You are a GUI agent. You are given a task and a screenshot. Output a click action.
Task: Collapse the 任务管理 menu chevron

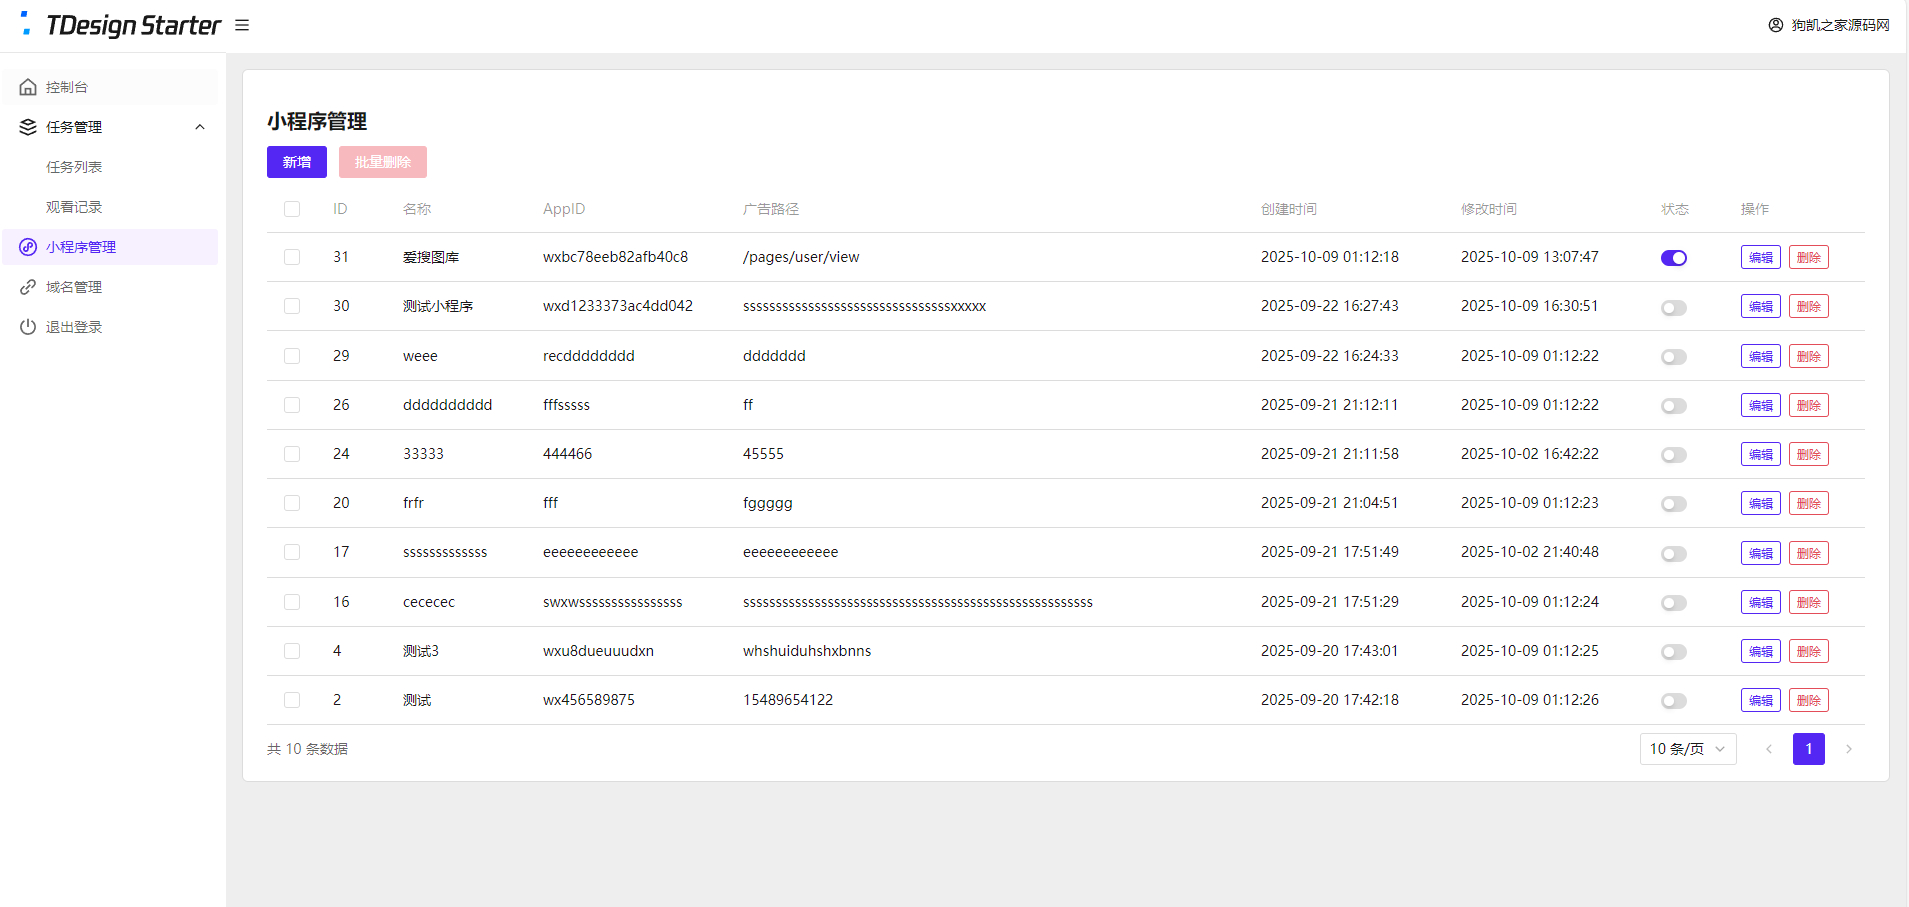pyautogui.click(x=200, y=127)
